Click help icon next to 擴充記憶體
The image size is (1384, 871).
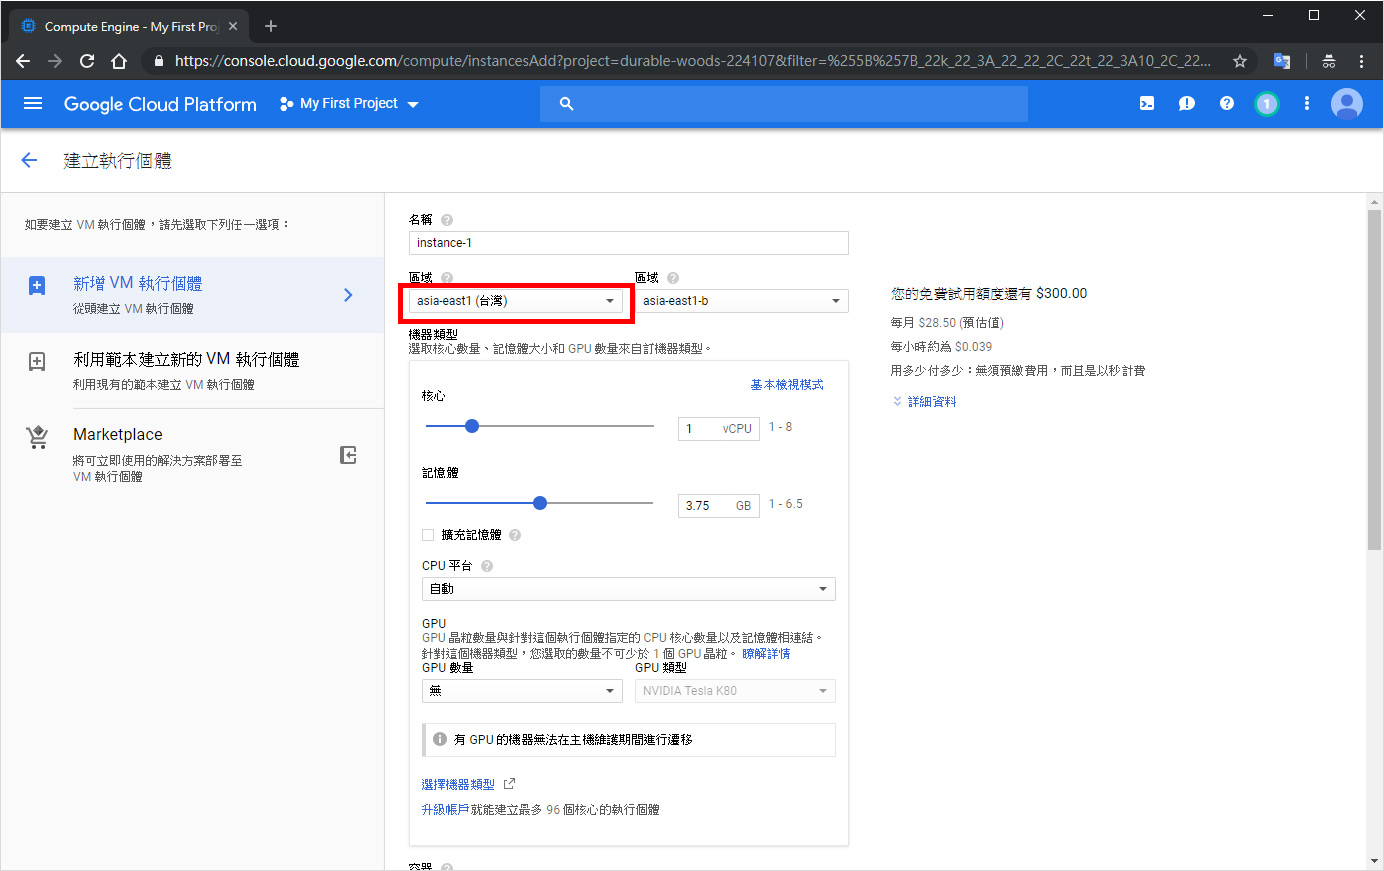[x=515, y=535]
